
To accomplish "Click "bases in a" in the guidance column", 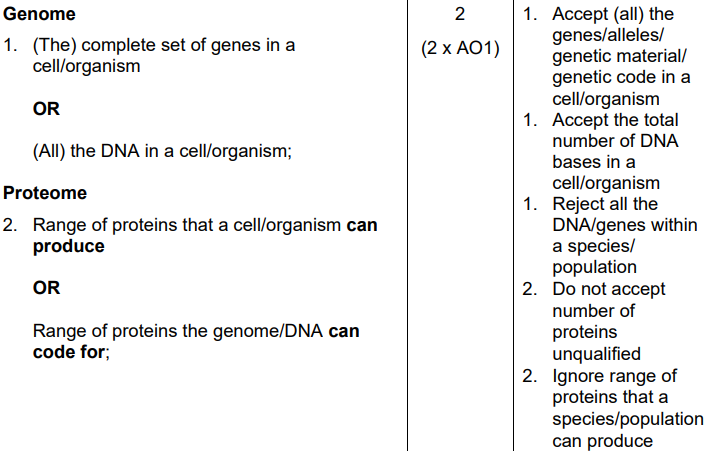I will 594,162.
